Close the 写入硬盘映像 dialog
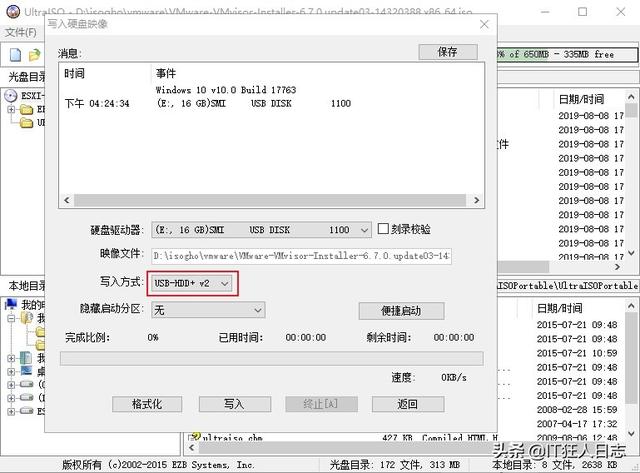 (484, 24)
